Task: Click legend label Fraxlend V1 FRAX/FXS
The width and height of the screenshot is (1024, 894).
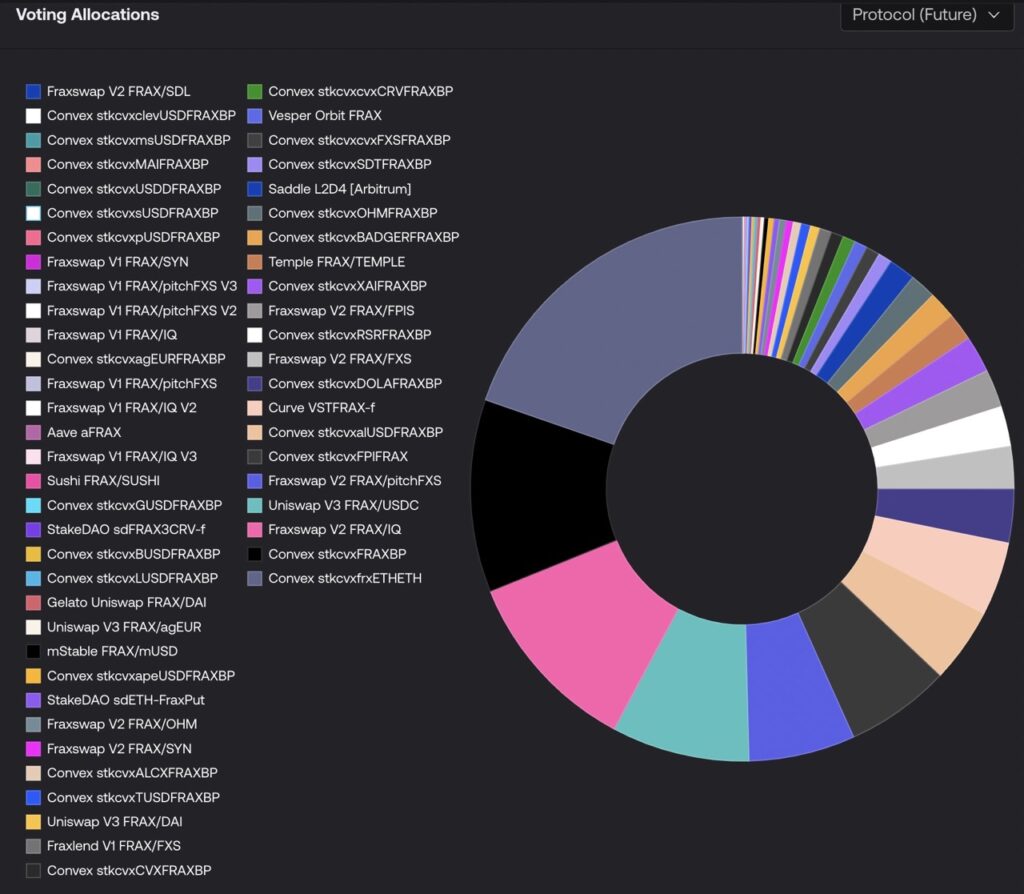Action: (x=114, y=846)
